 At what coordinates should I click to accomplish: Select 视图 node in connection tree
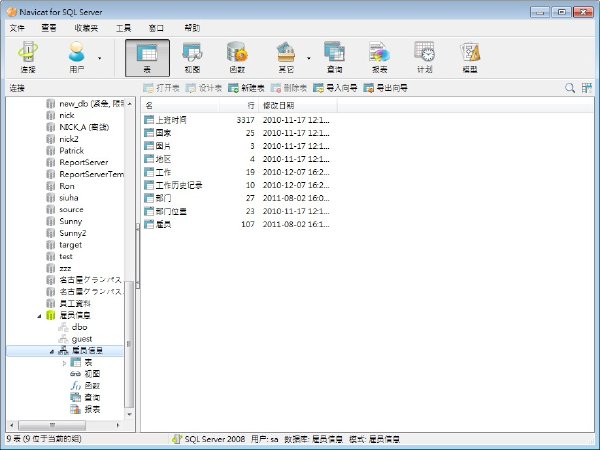pyautogui.click(x=92, y=374)
